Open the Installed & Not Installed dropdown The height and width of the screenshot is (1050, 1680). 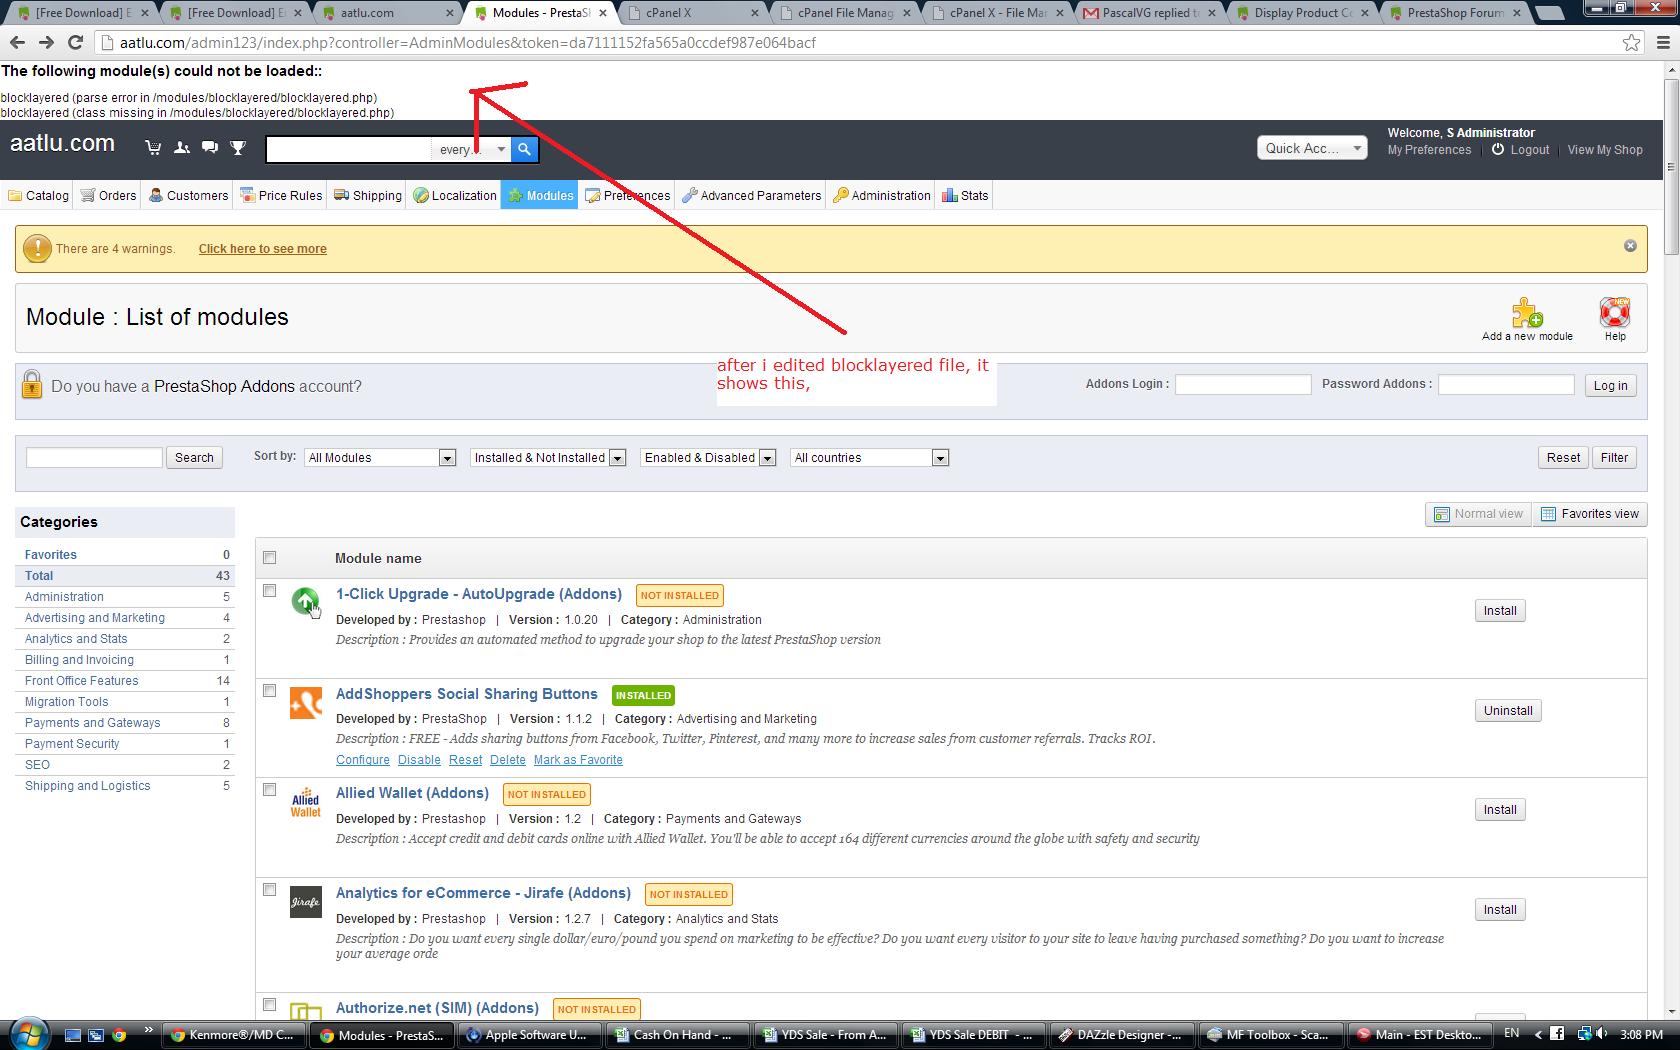pos(548,458)
